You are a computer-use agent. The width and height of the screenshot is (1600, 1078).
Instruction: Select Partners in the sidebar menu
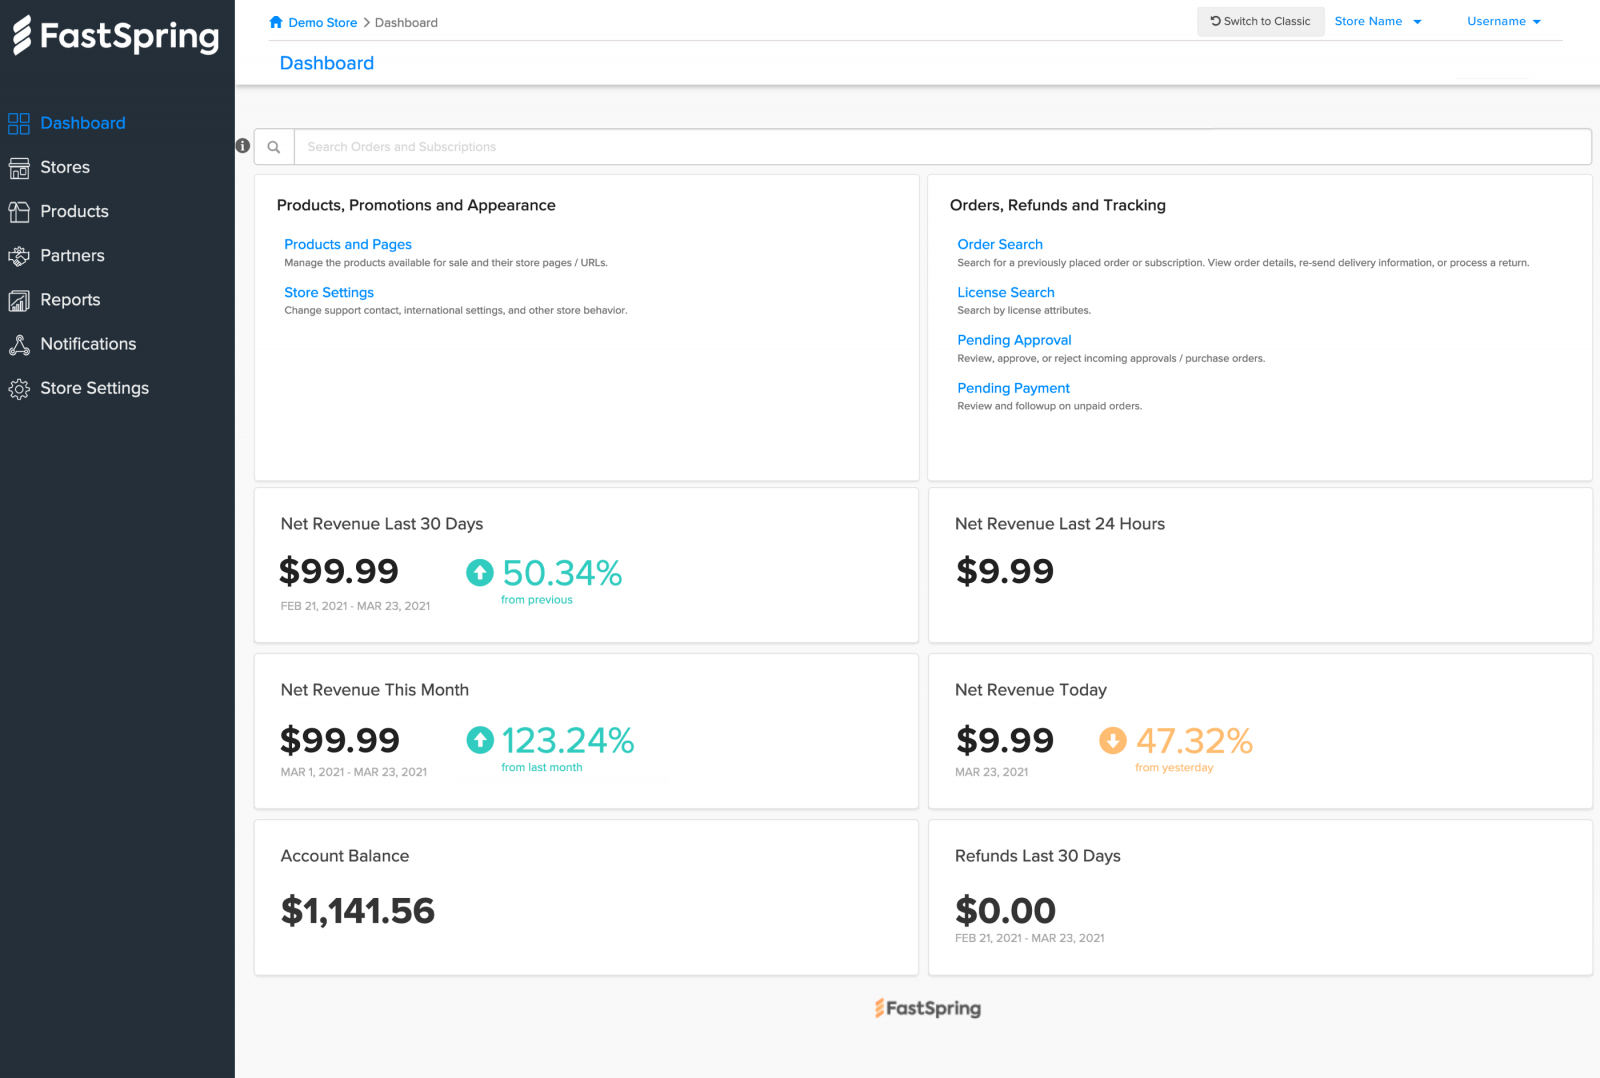[72, 256]
